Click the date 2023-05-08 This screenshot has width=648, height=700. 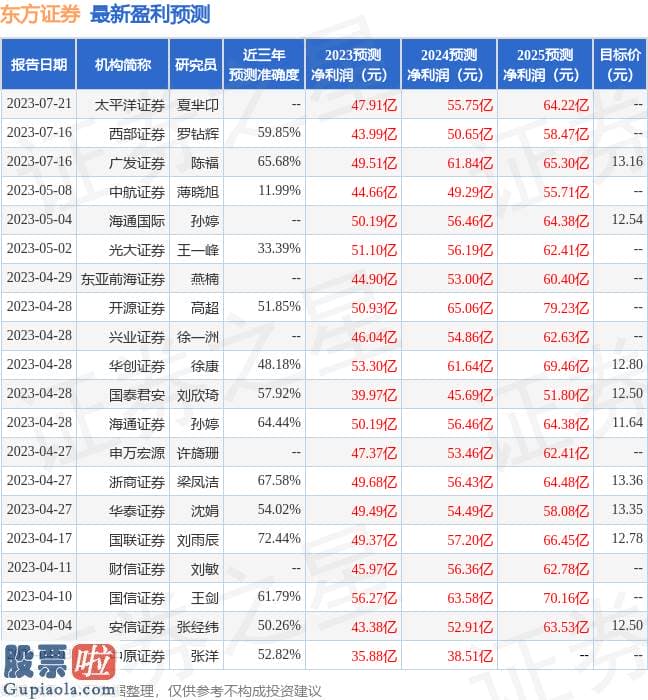[39, 191]
